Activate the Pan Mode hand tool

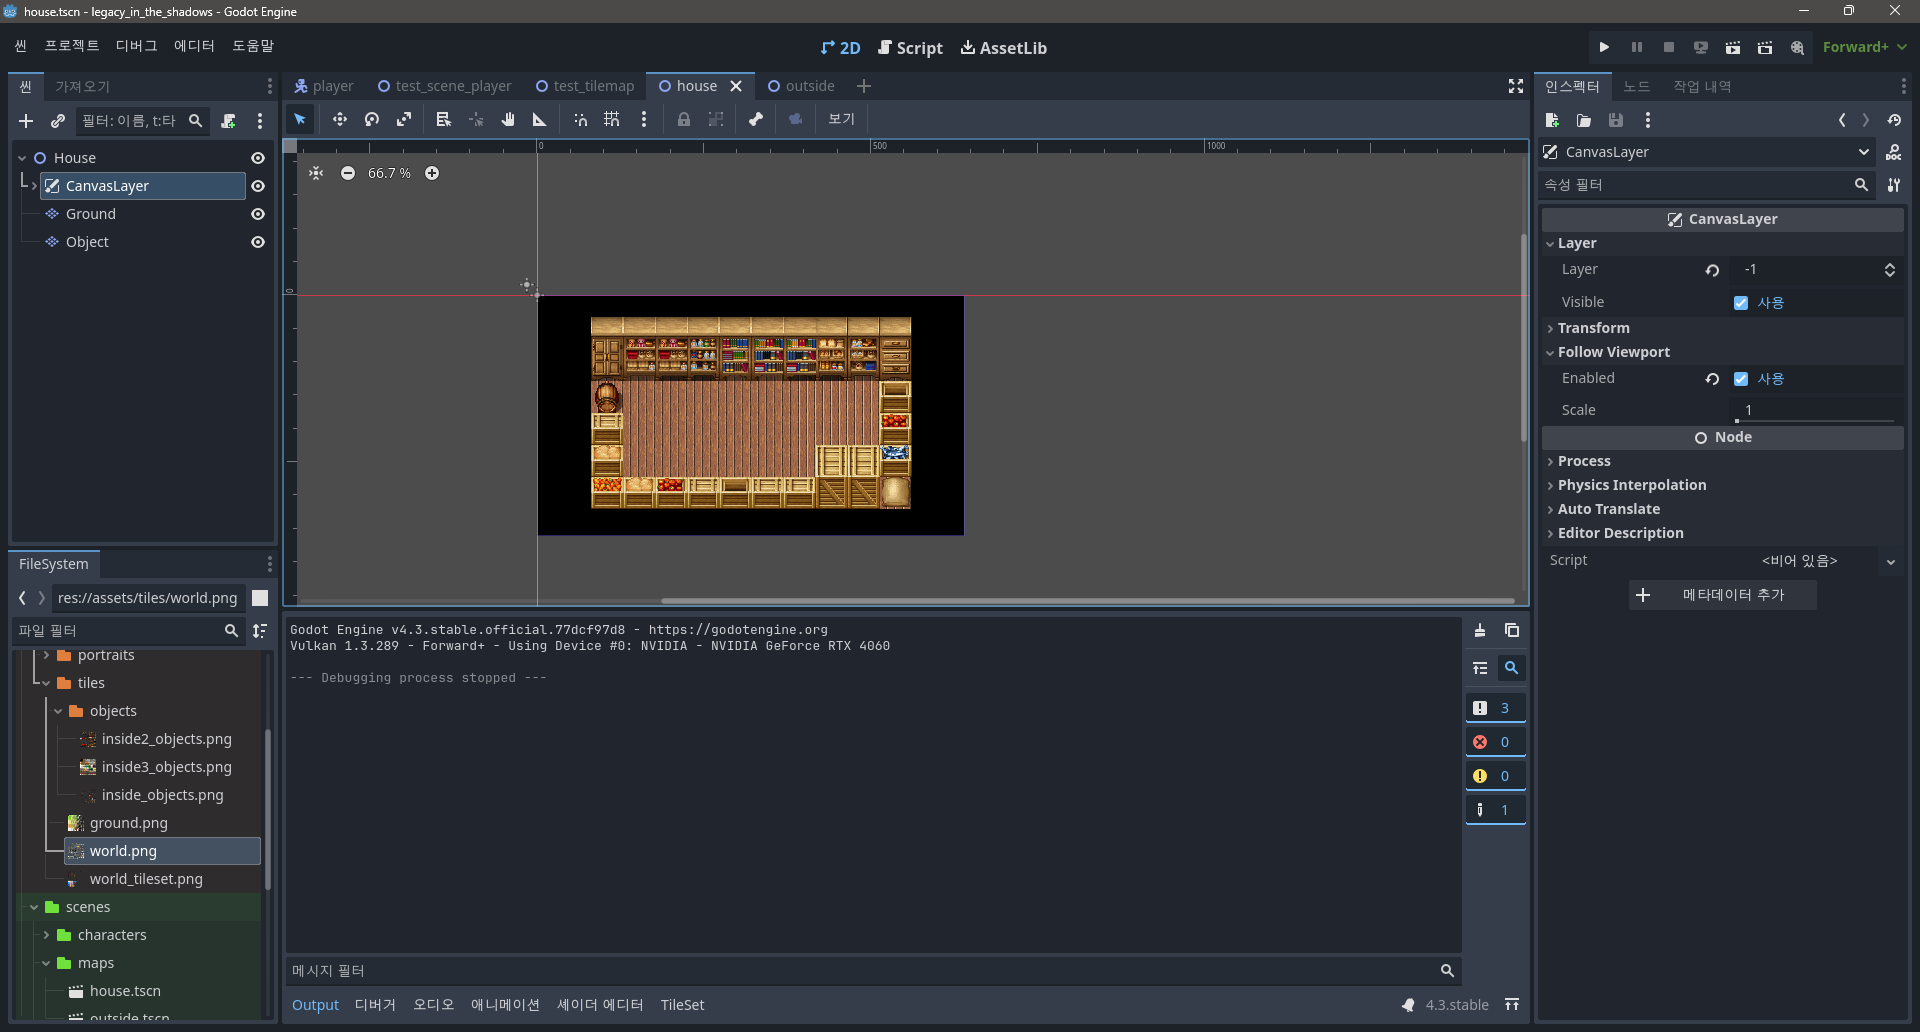[x=508, y=119]
